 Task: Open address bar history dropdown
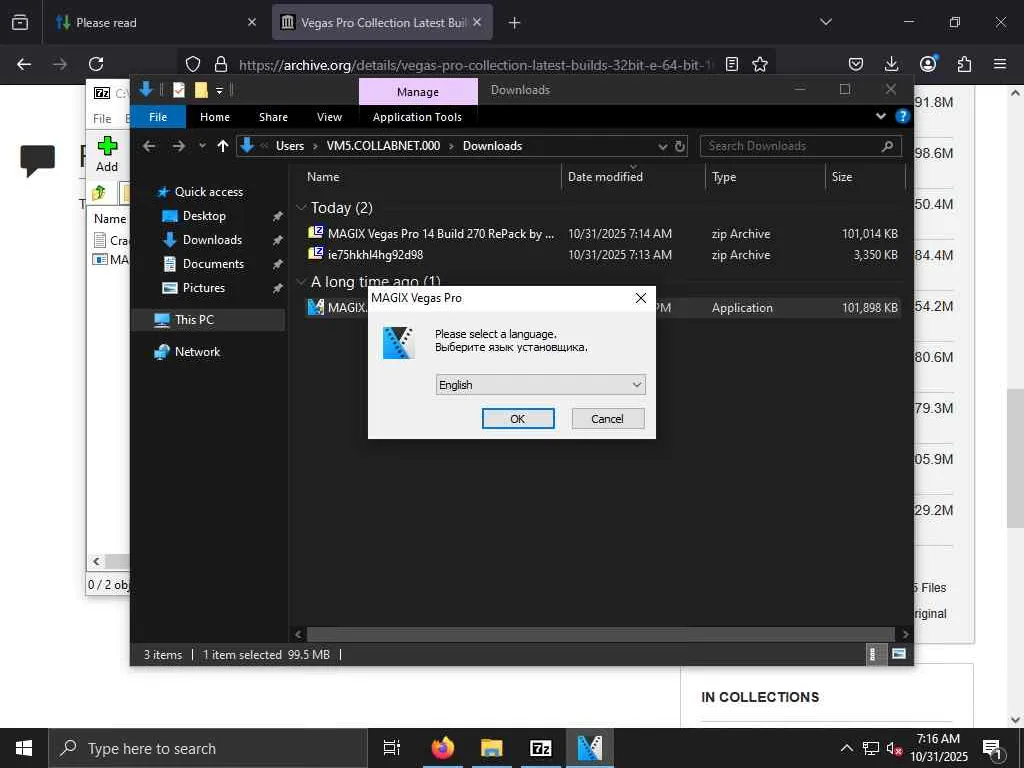662,146
